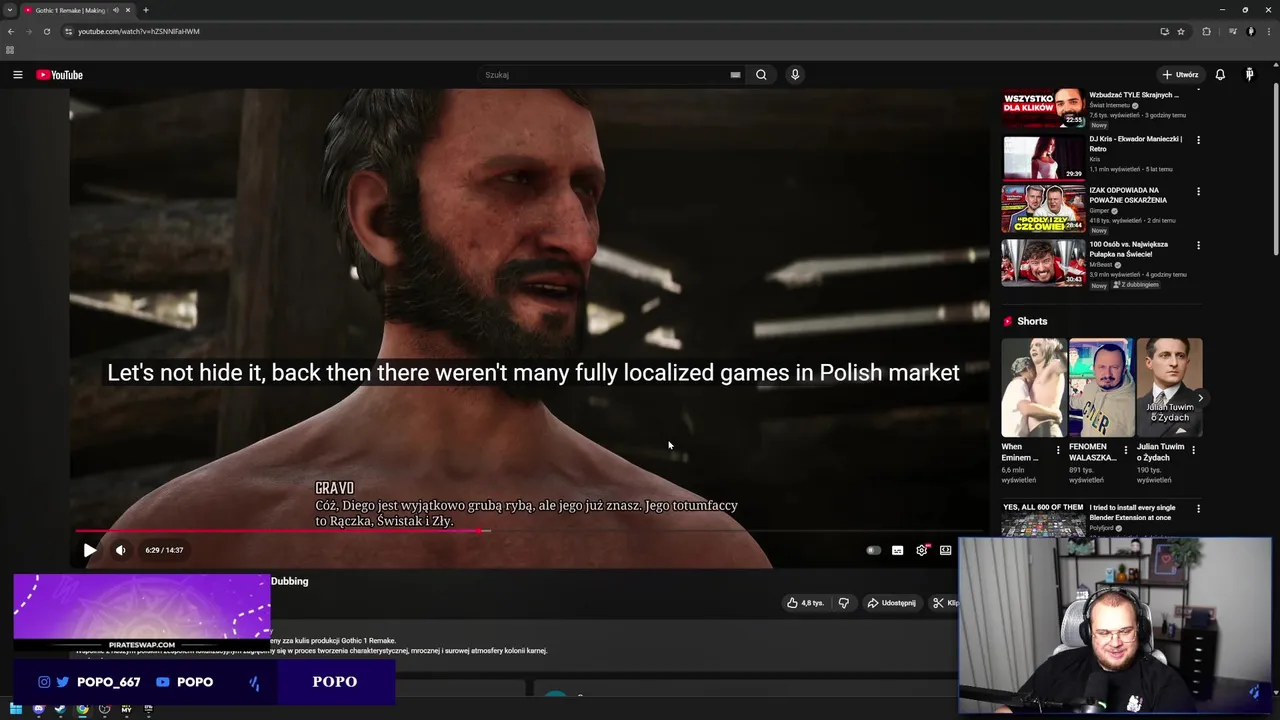This screenshot has width=1280, height=720.
Task: Open options for the DJ Kris video
Action: click(1198, 140)
